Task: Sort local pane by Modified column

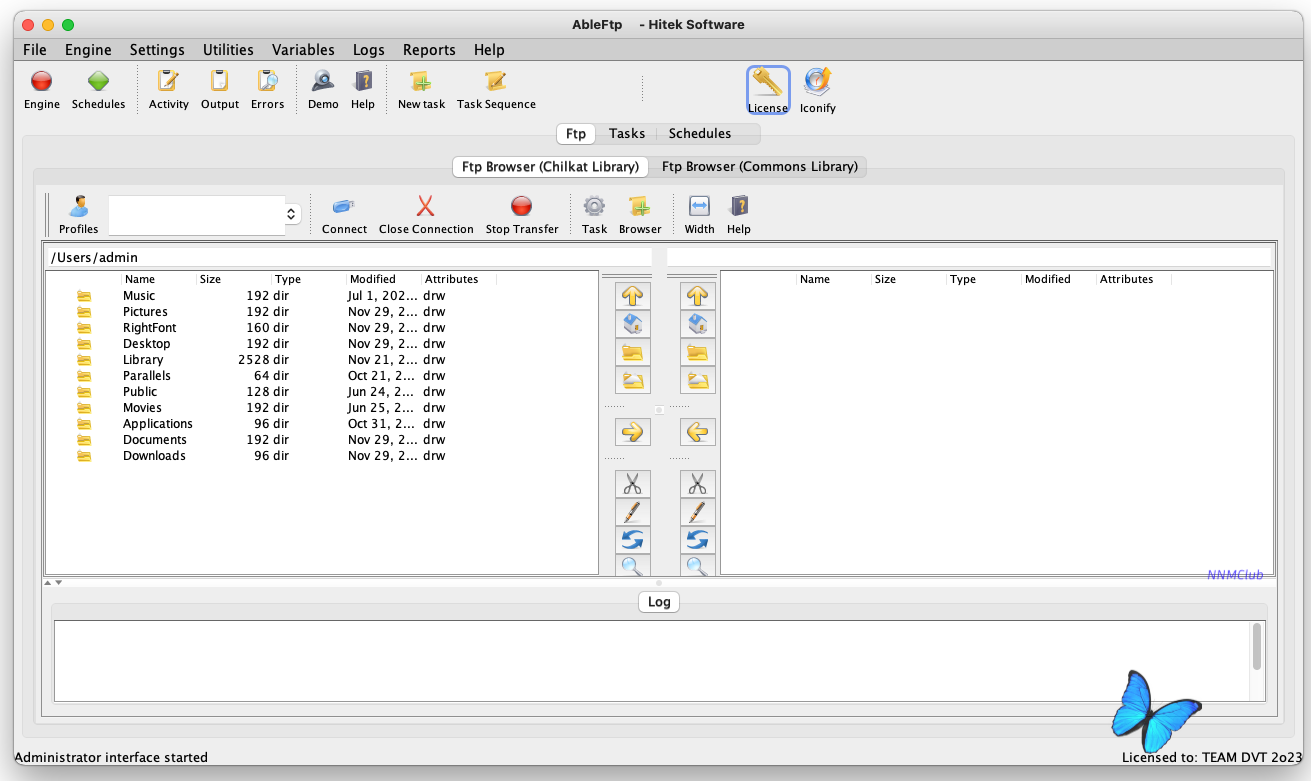Action: pos(384,279)
